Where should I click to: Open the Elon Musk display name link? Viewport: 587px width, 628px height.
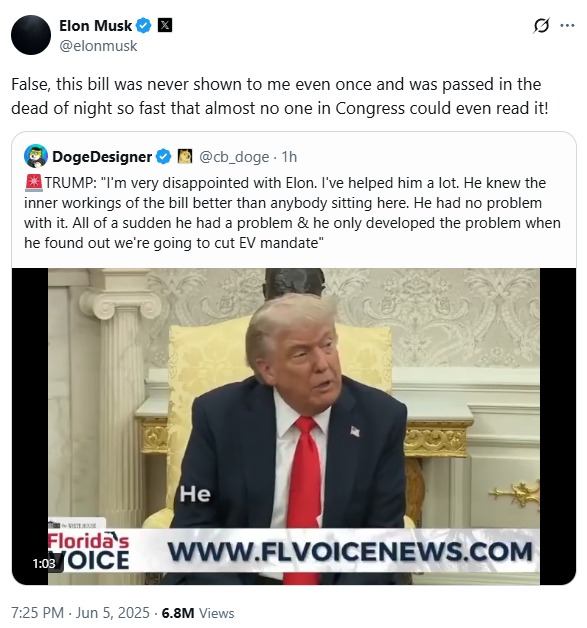pyautogui.click(x=95, y=26)
